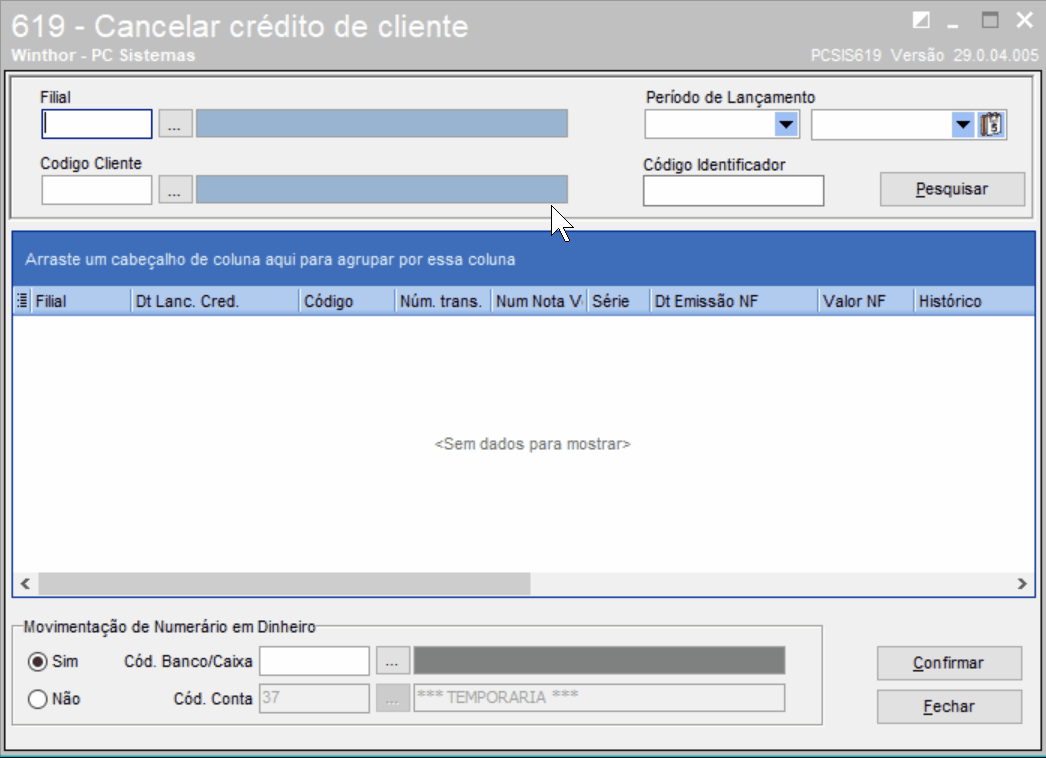Image resolution: width=1046 pixels, height=758 pixels.
Task: Click the grid column chooser icon beside Filial header
Action: click(22, 301)
